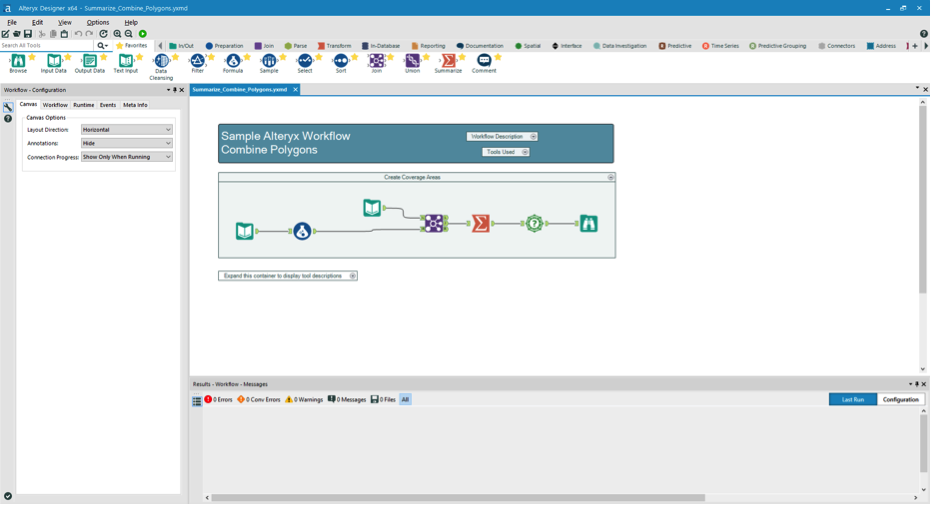Open a workflow using folder icon
The width and height of the screenshot is (931, 505).
tap(17, 34)
